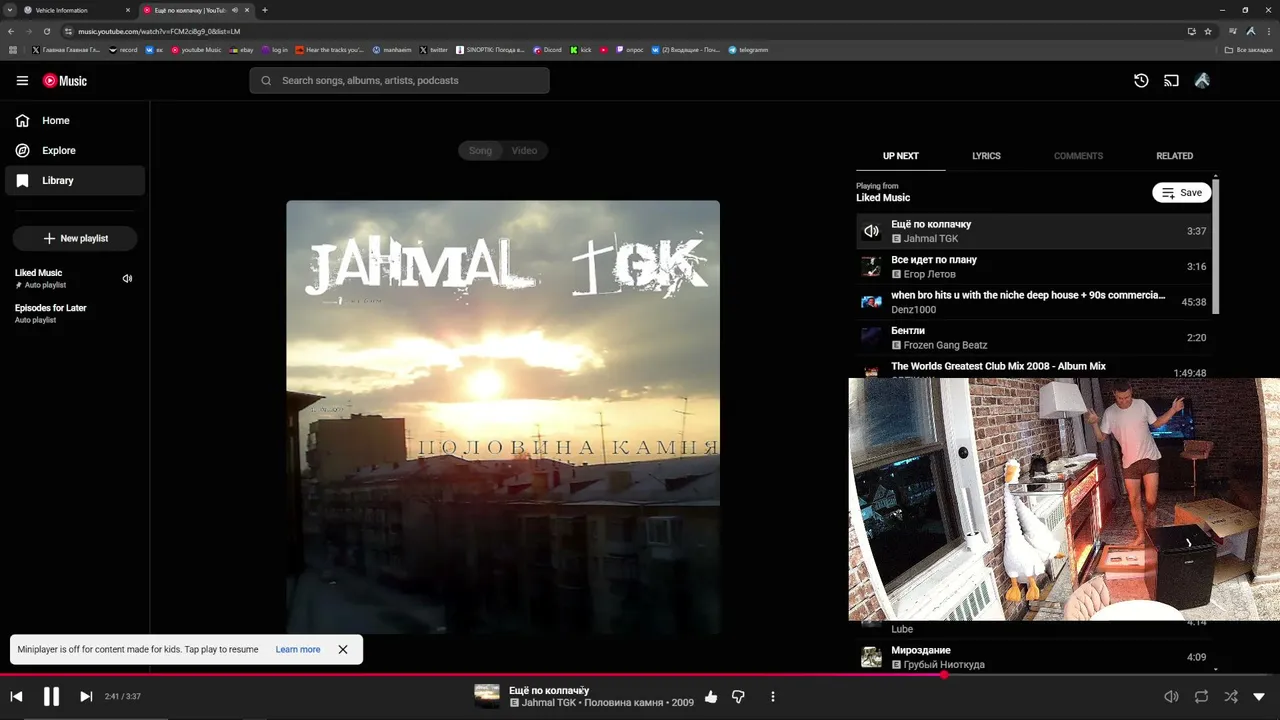Play The Worlds Greatest Club Mix 2008
1280x720 pixels.
pyautogui.click(x=1033, y=368)
